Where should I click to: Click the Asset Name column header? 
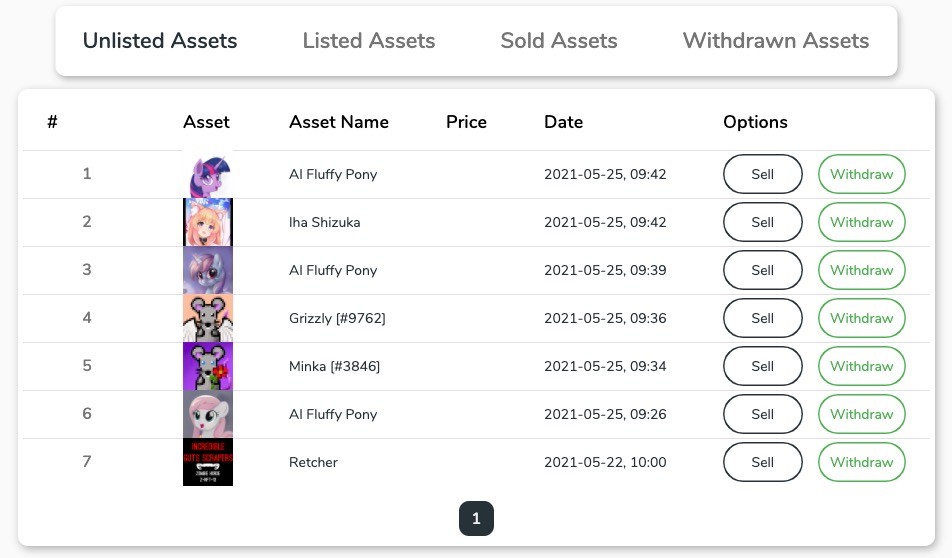[x=339, y=122]
